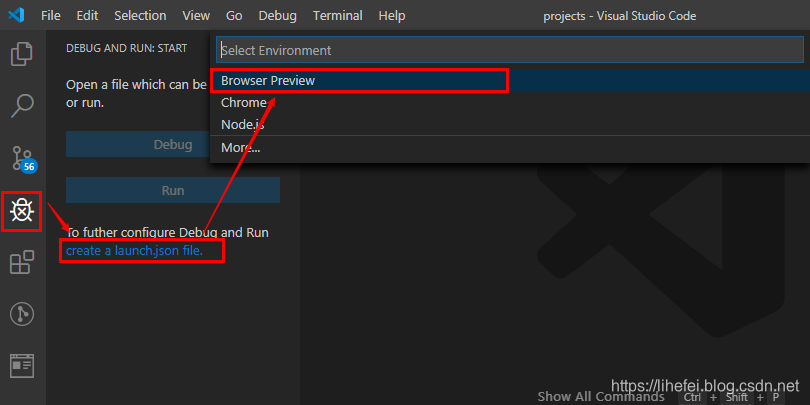This screenshot has width=810, height=405.
Task: Open the Edit menu
Action: 87,15
